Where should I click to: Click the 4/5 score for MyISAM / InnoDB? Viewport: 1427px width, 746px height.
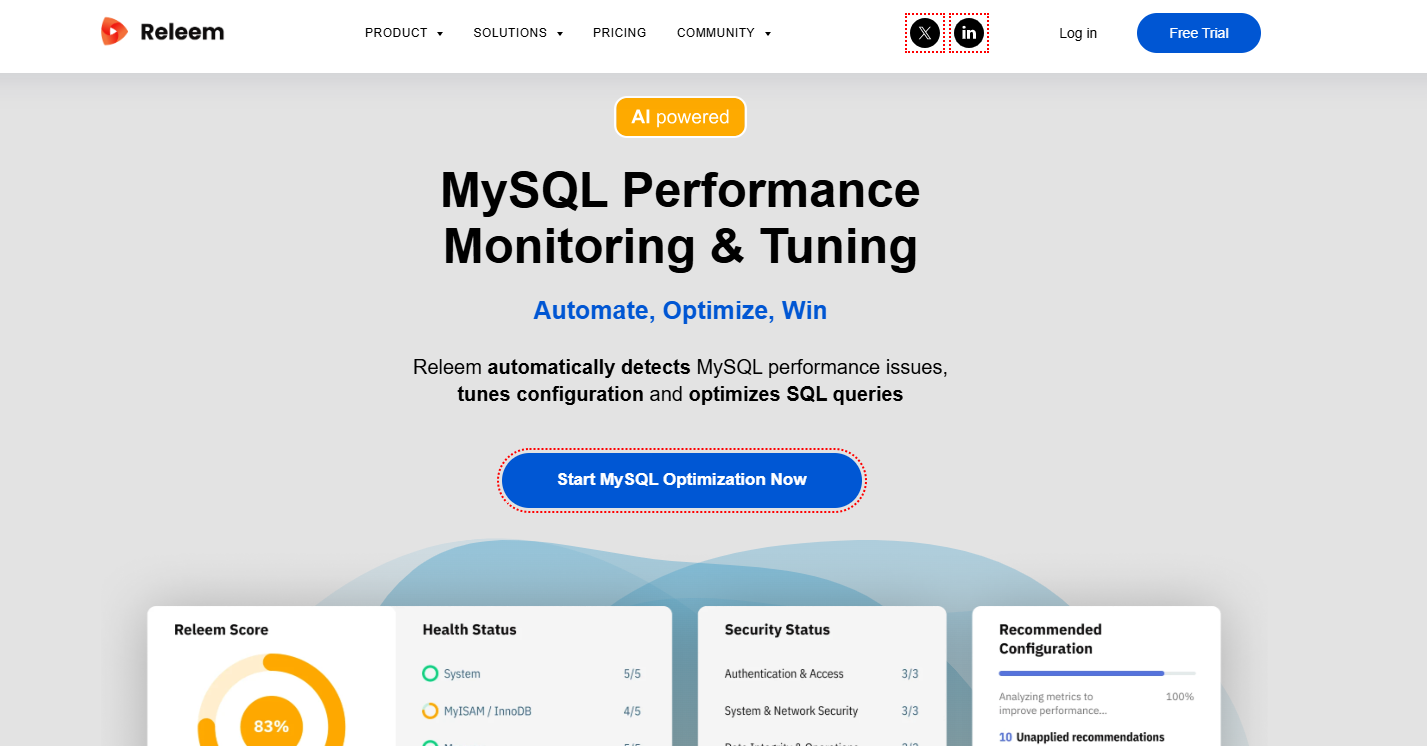(x=632, y=711)
